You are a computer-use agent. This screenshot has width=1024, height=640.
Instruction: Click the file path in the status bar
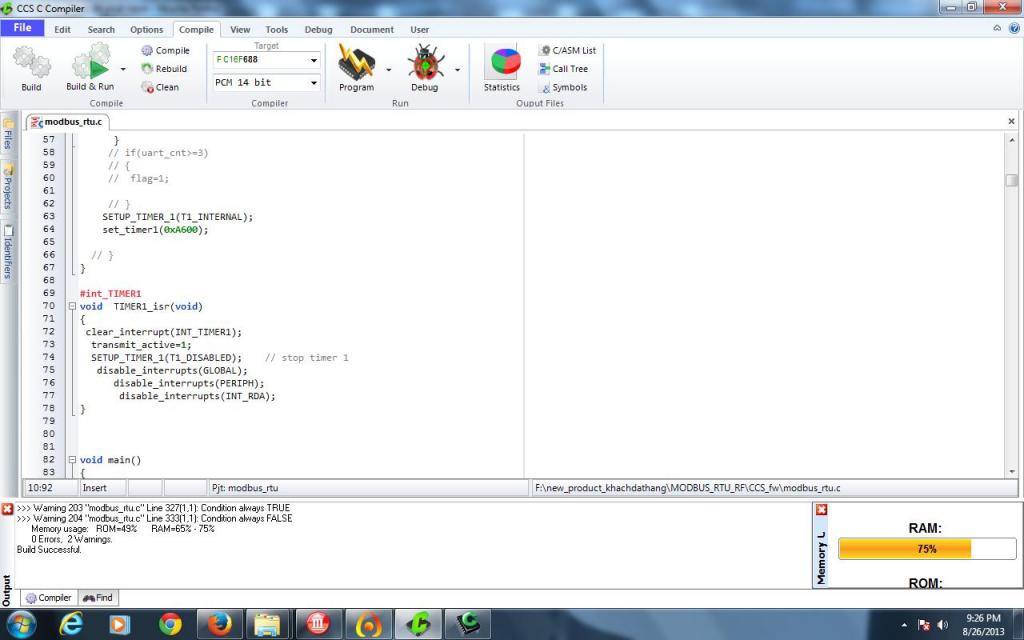tap(688, 488)
